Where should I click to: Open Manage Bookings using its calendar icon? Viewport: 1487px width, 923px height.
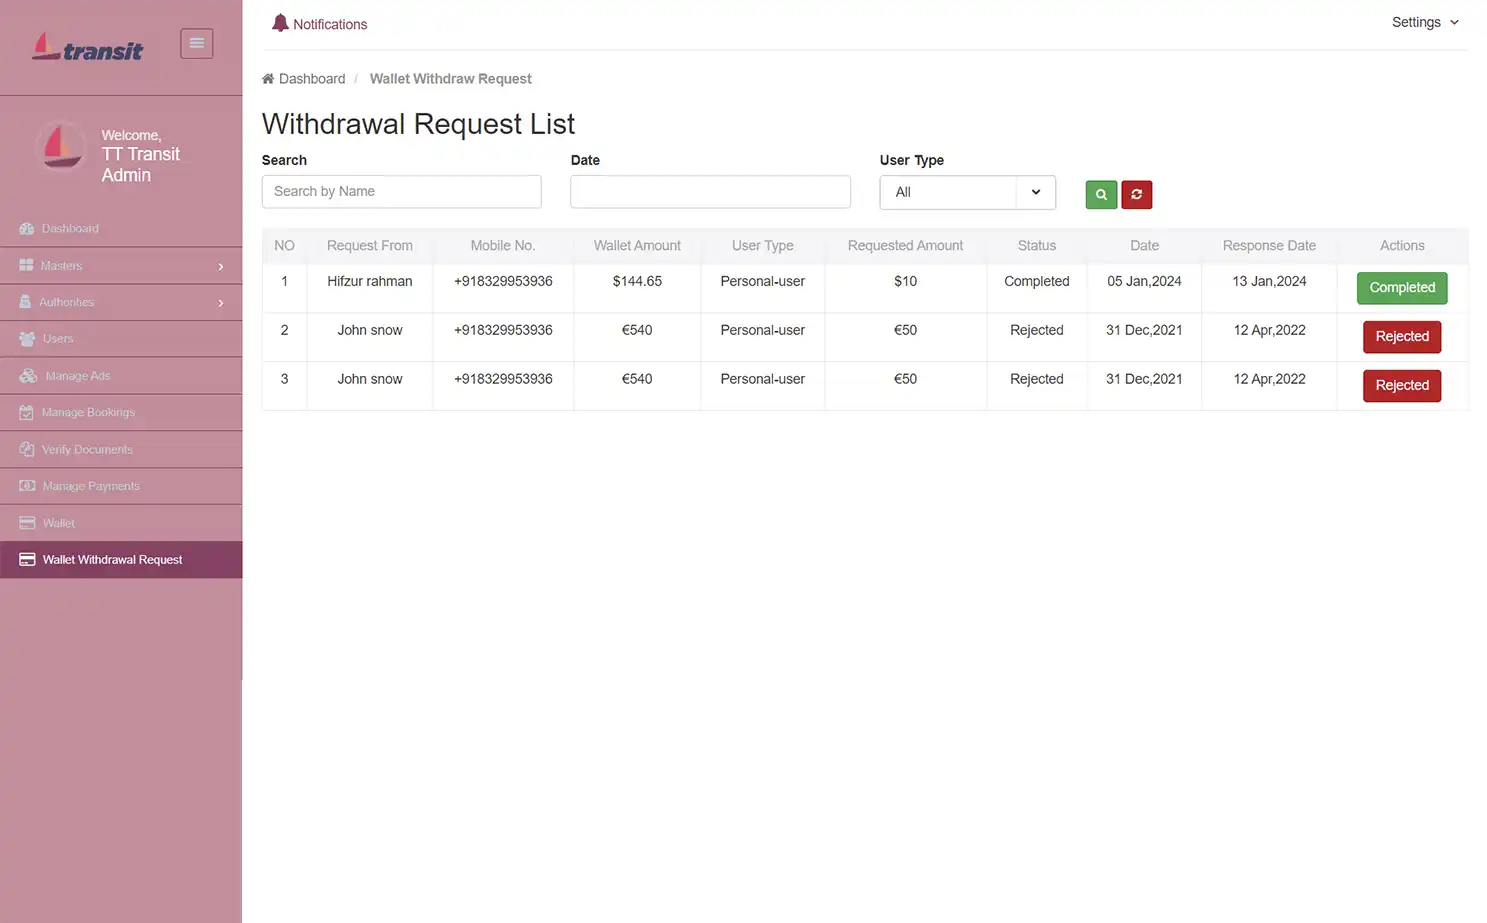coord(28,412)
